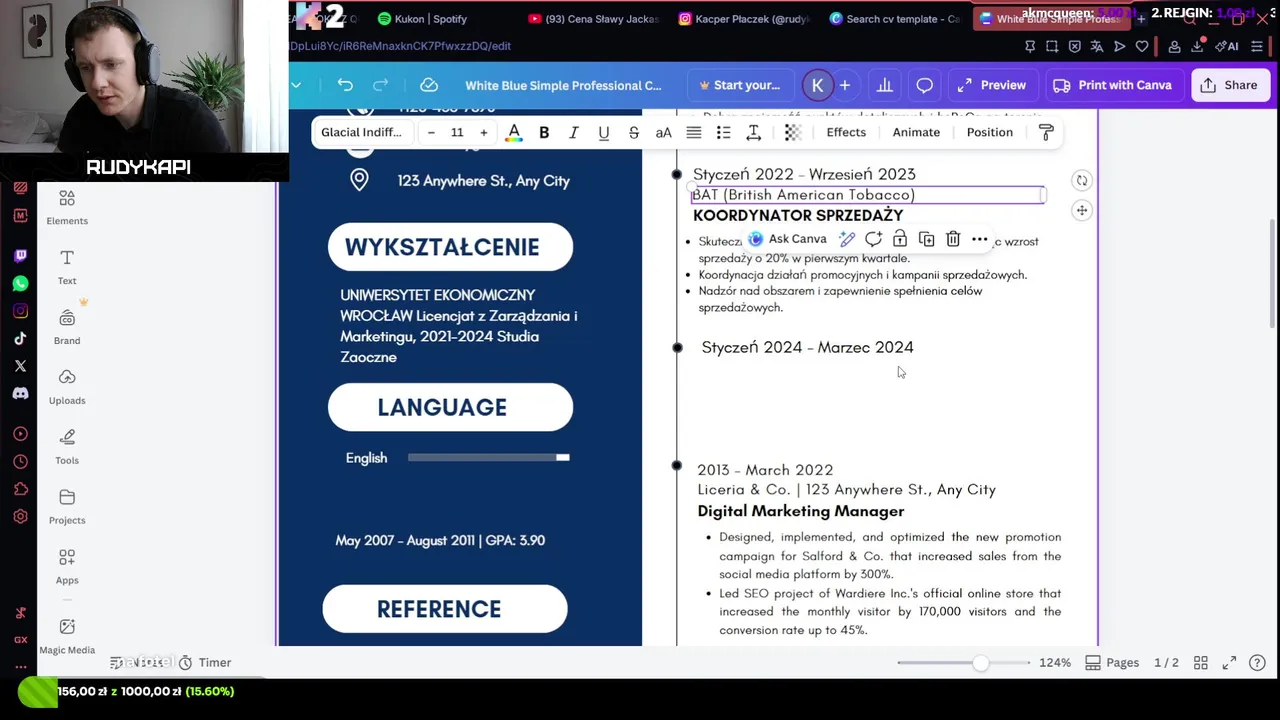Screen dimensions: 1280x720
Task: Click the font size field showing 11
Action: coord(457,133)
